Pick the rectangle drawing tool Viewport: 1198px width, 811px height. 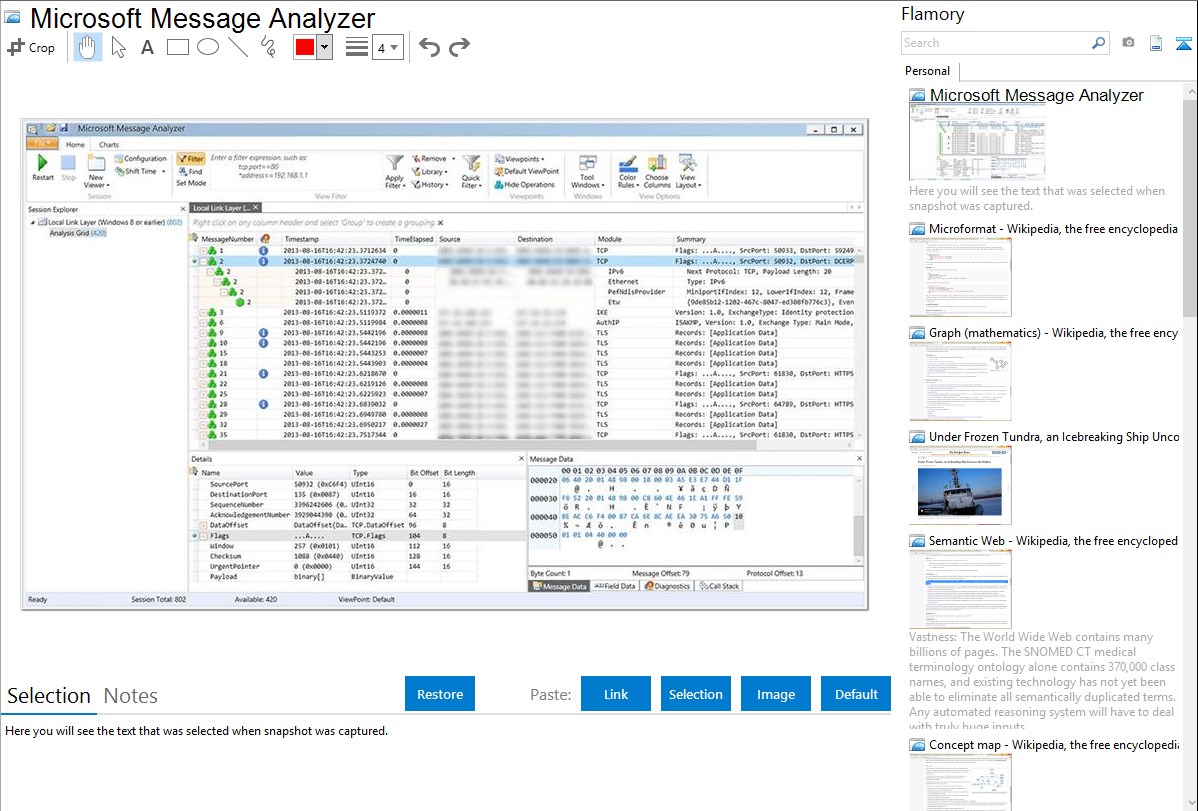(x=177, y=47)
